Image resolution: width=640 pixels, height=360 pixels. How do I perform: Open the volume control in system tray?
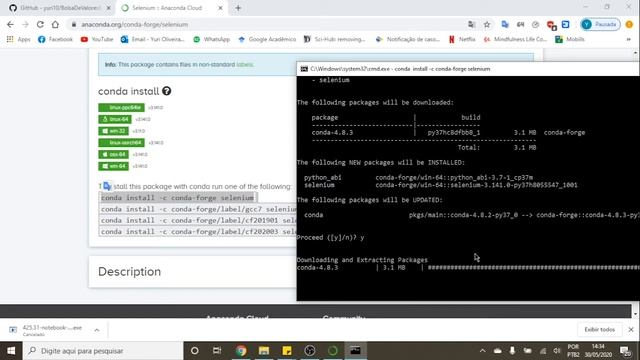click(x=557, y=351)
